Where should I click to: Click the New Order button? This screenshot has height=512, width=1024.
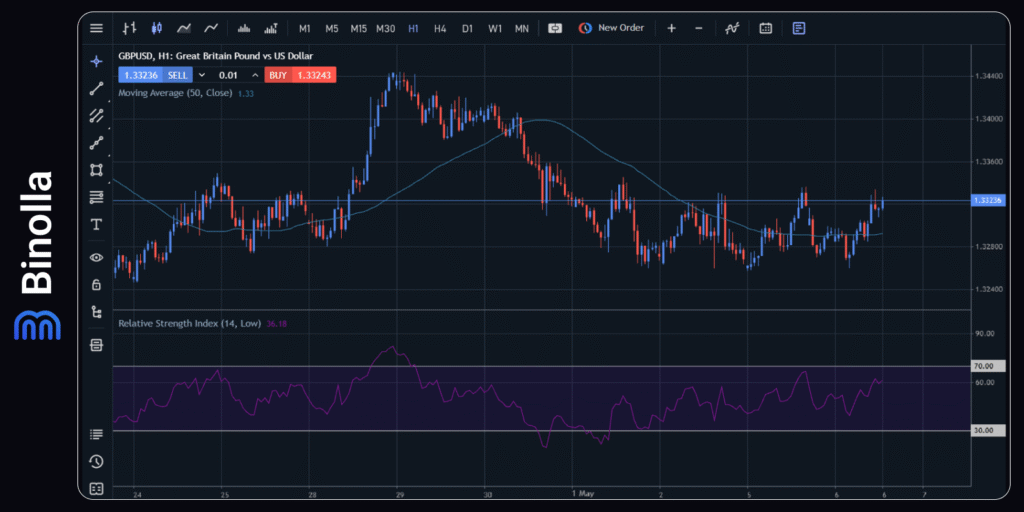click(x=611, y=28)
